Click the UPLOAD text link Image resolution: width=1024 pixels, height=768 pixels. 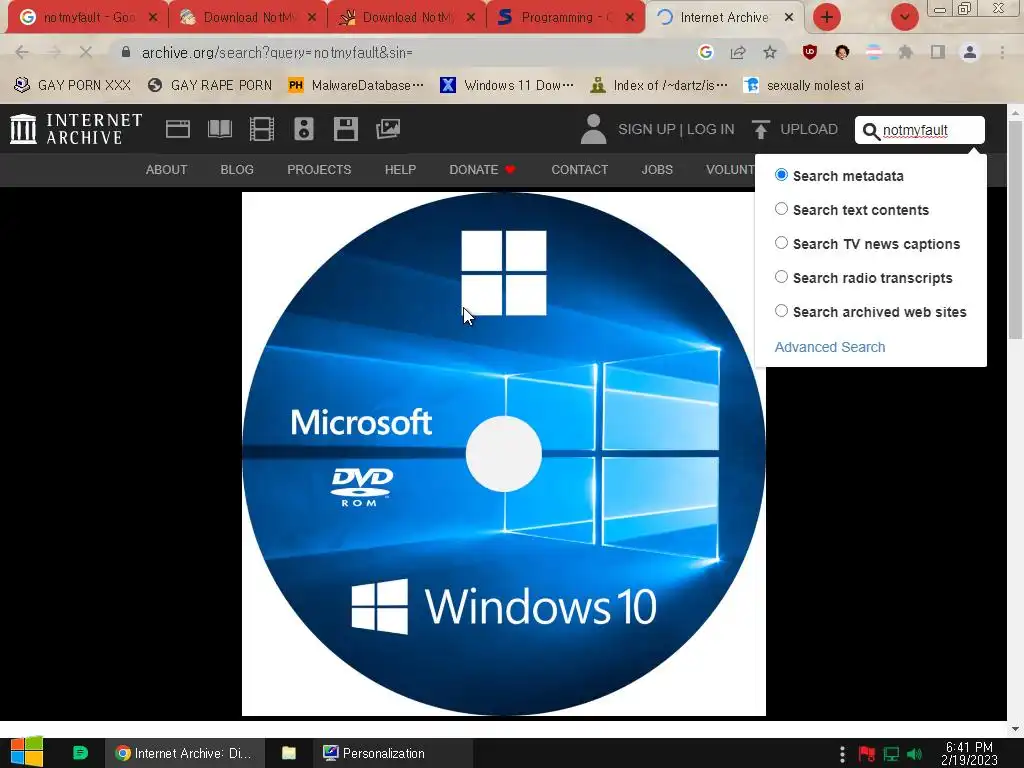pos(809,129)
